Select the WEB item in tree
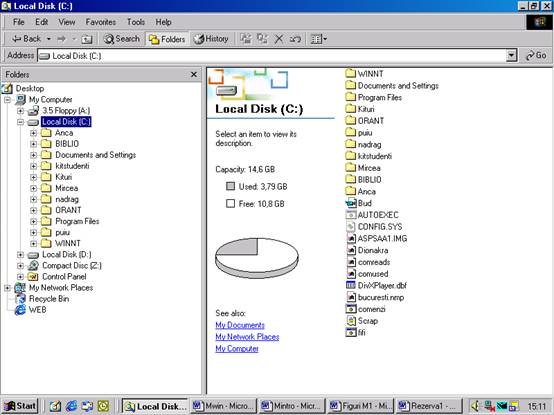 click(x=37, y=310)
